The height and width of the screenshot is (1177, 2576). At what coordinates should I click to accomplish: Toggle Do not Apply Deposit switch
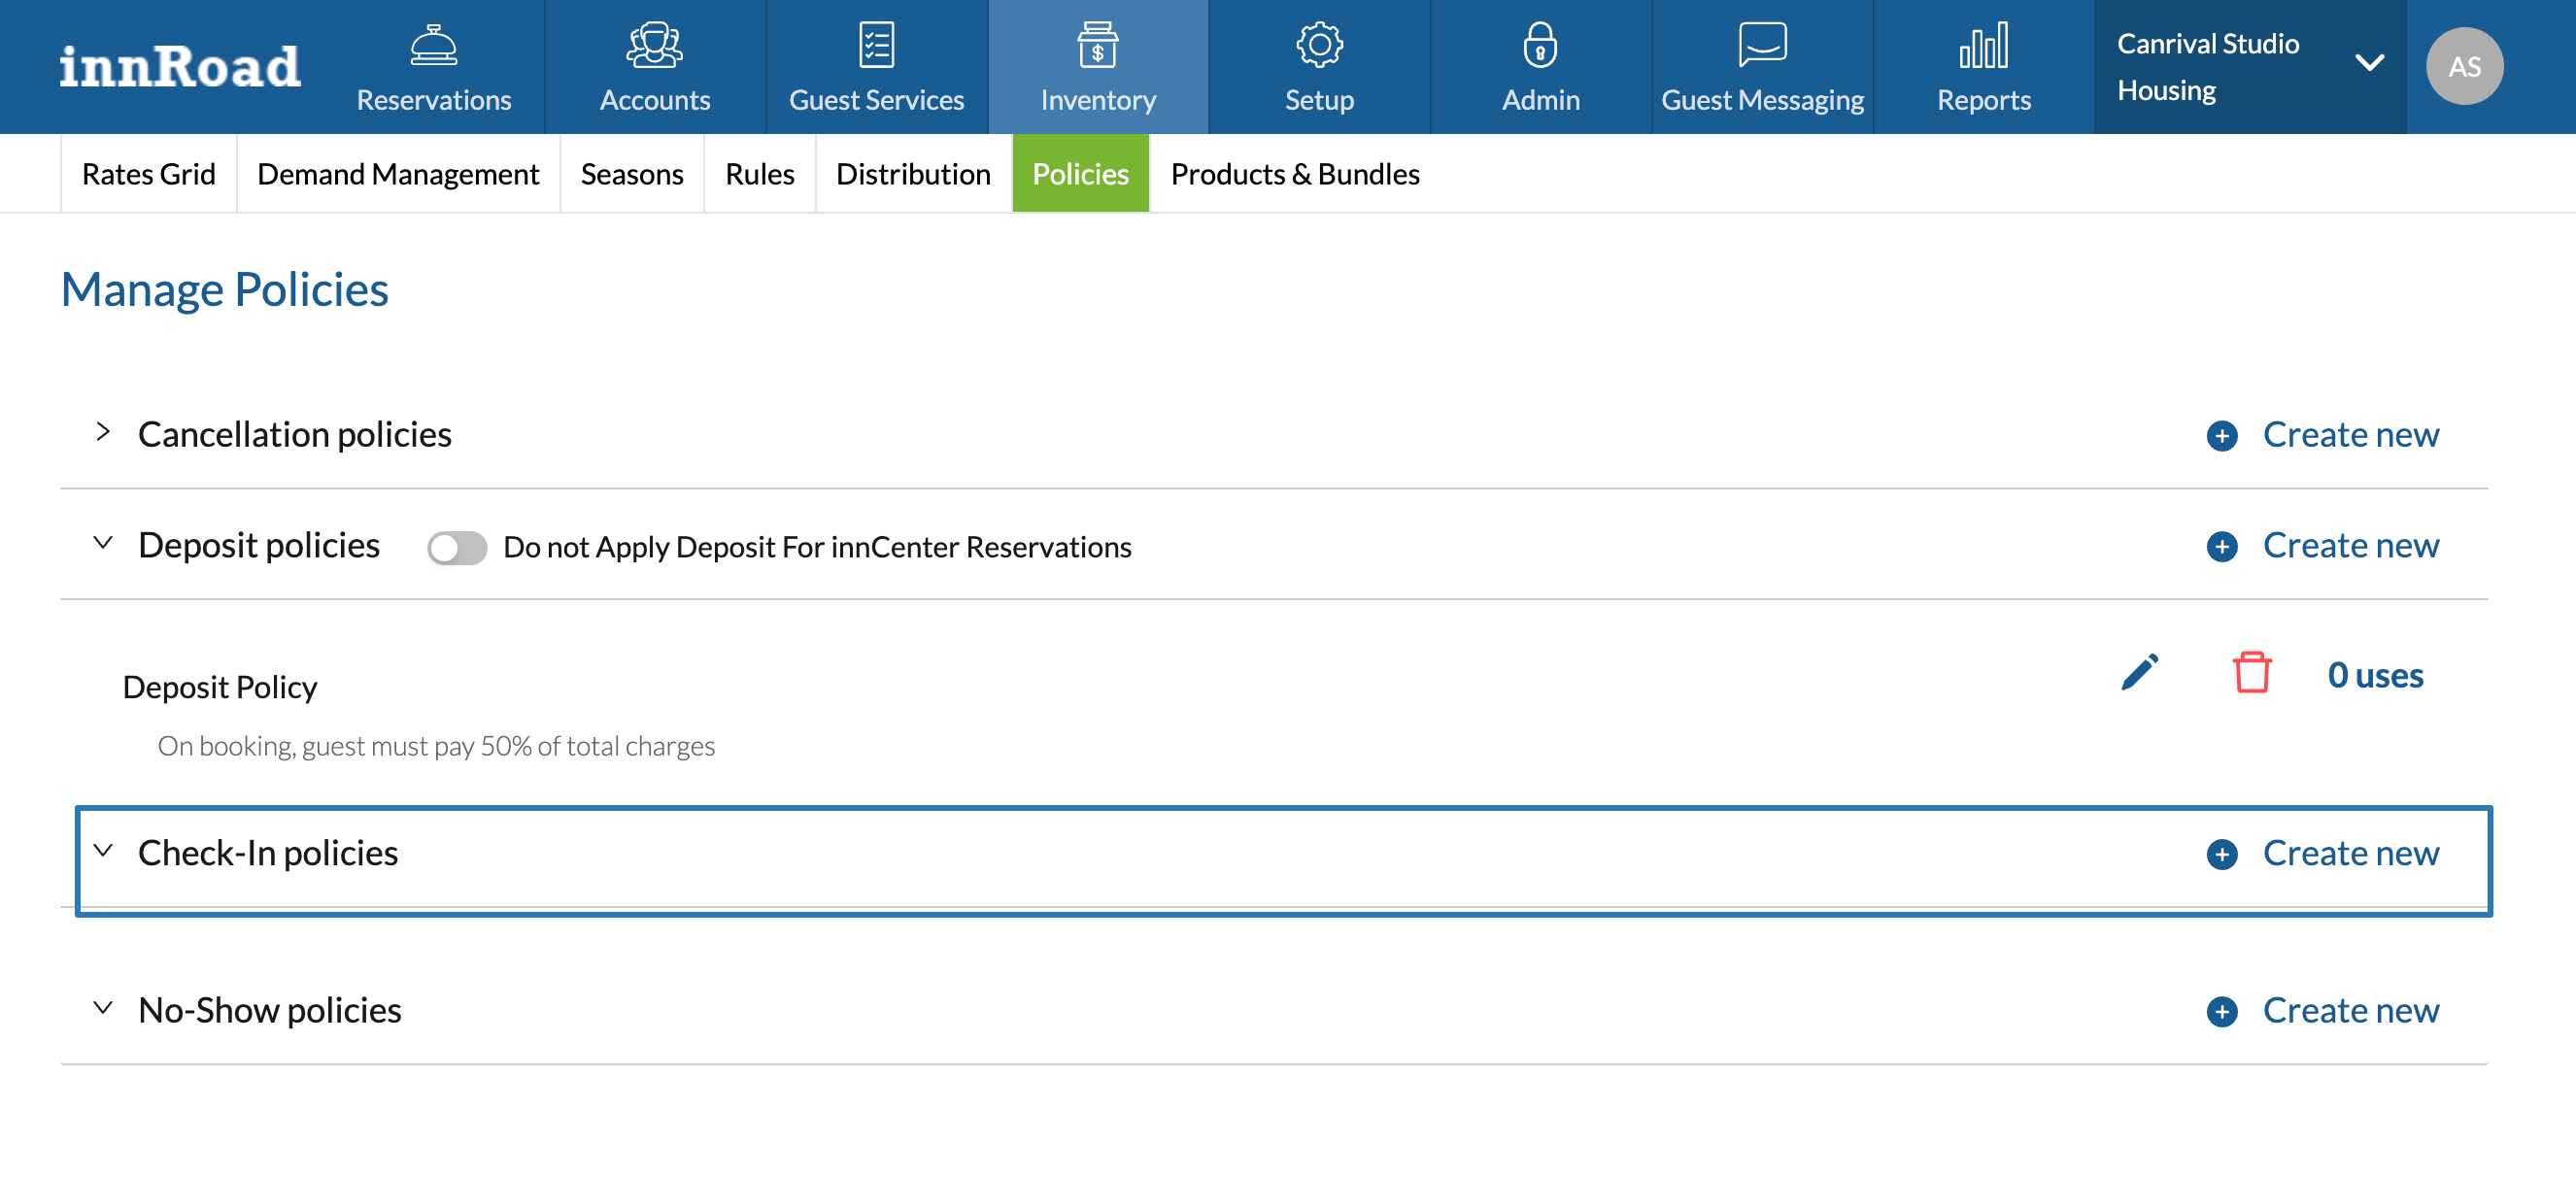coord(457,548)
